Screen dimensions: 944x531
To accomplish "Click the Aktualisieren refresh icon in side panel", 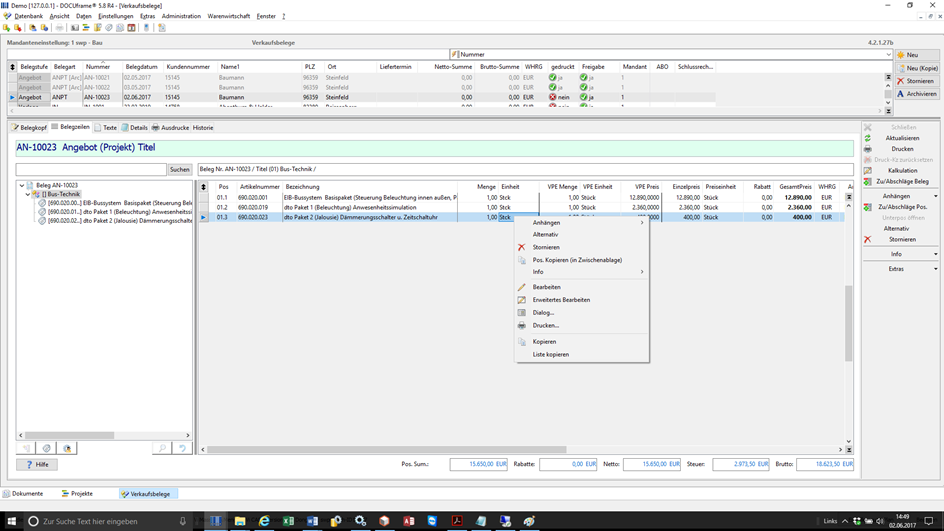I will point(868,138).
